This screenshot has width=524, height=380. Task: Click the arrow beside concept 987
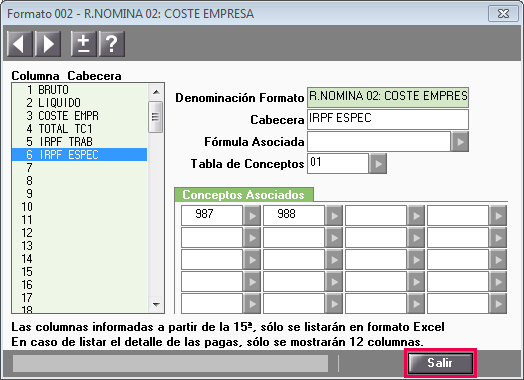(252, 216)
